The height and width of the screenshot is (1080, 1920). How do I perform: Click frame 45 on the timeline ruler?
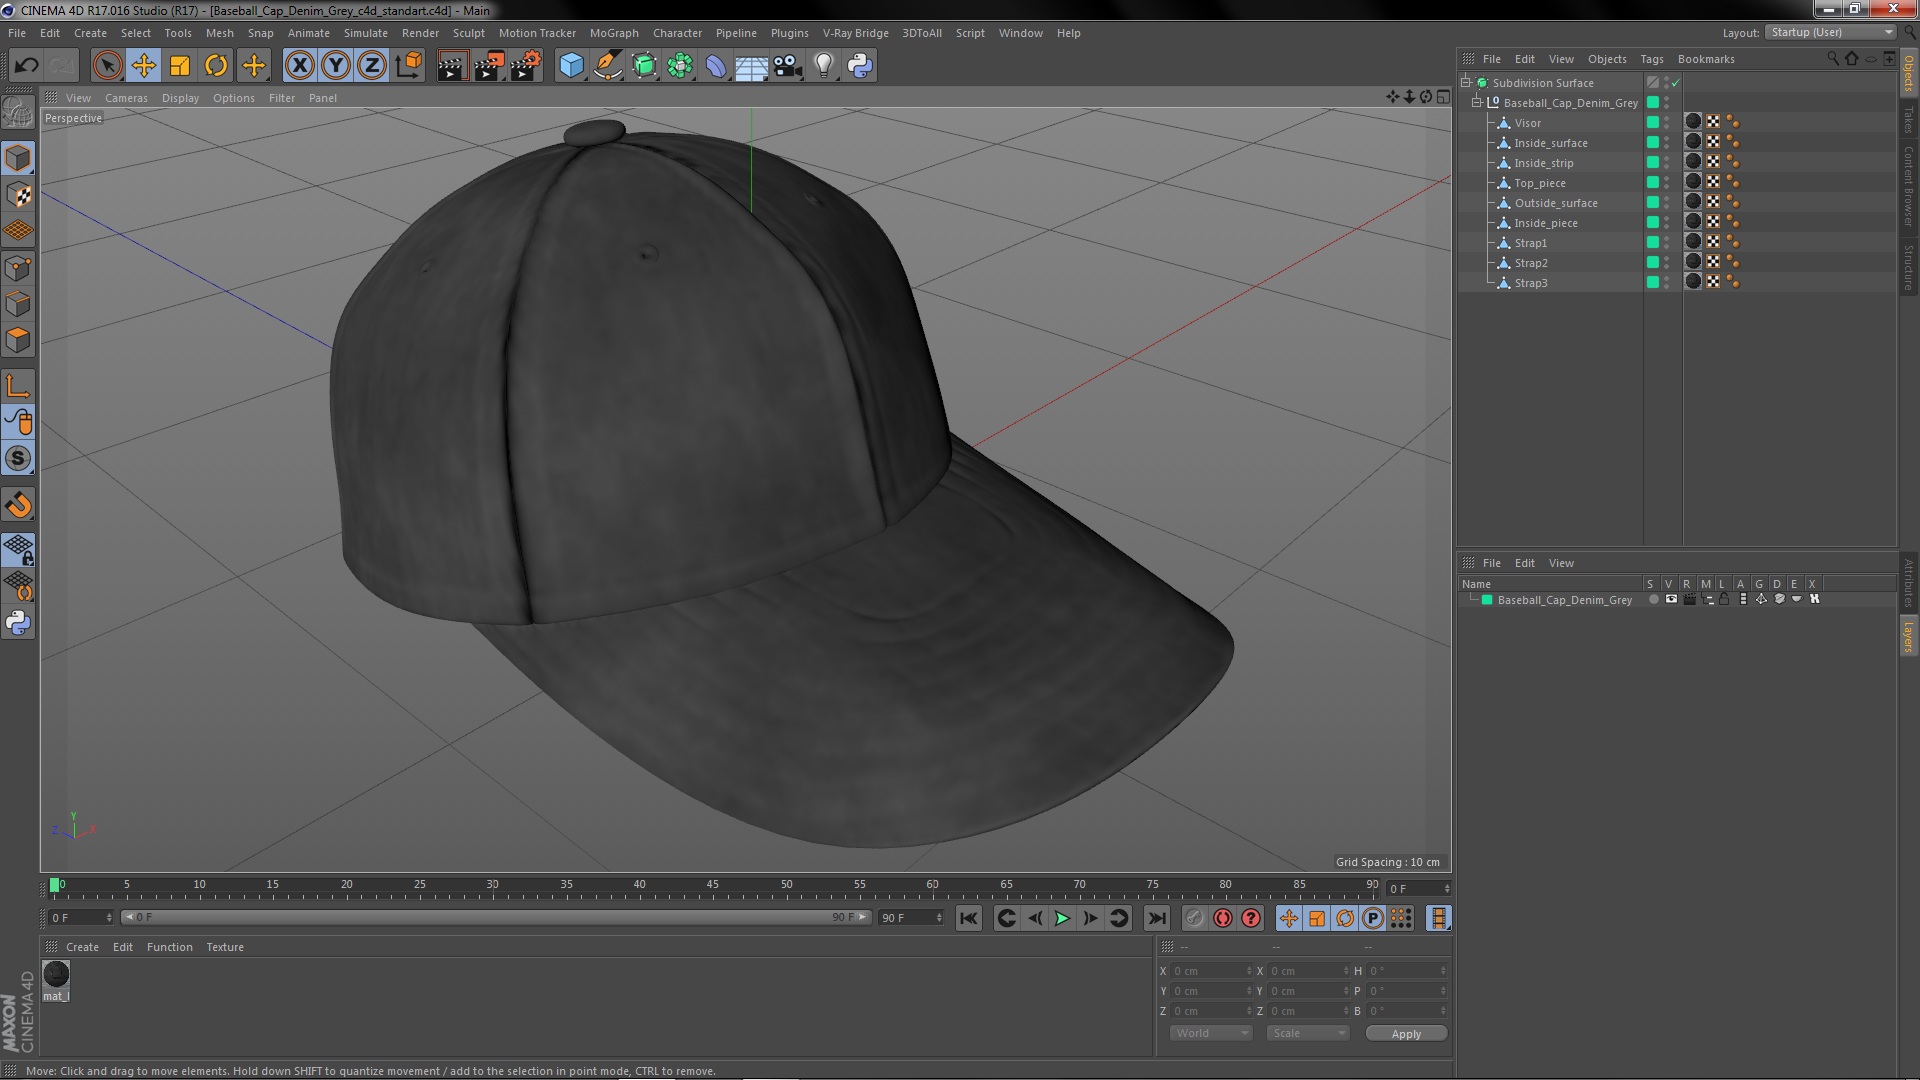point(712,886)
